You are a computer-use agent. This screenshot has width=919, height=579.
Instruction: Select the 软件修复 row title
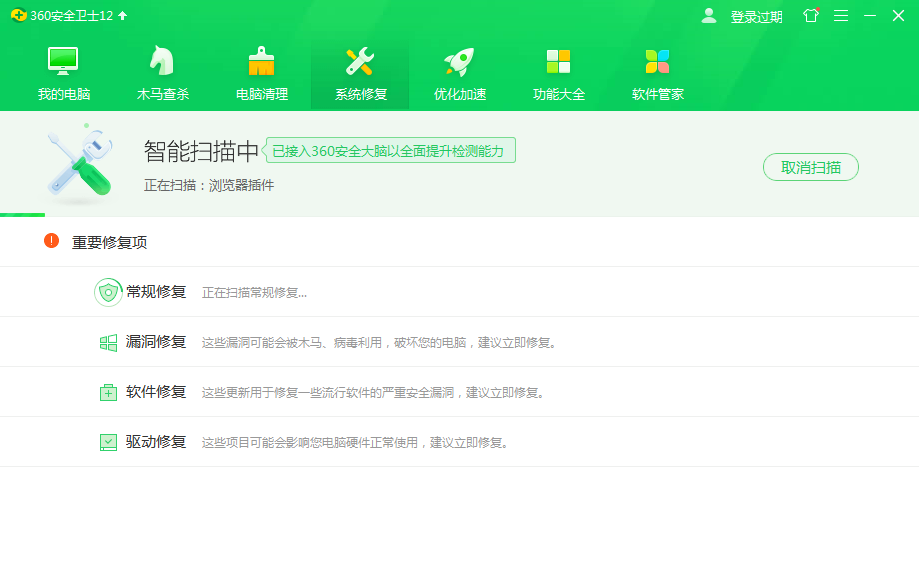(156, 391)
